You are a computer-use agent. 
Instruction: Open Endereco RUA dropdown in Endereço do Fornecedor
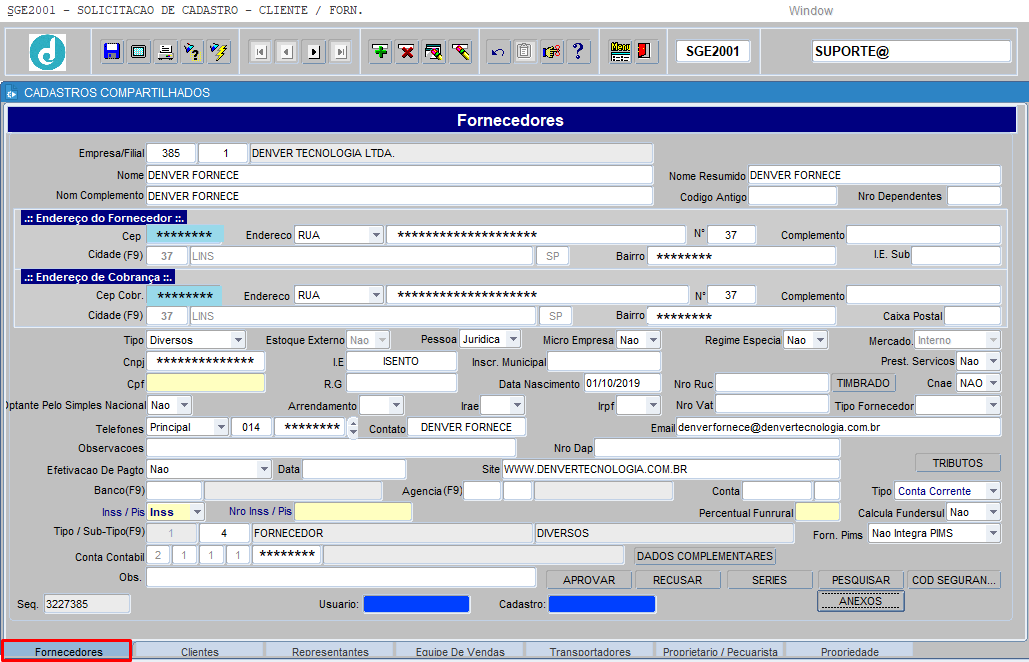coord(375,235)
